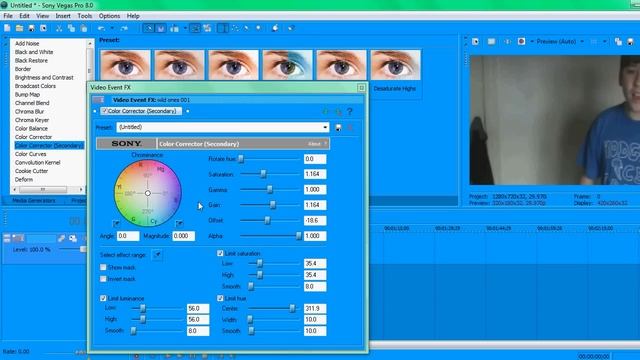The width and height of the screenshot is (640, 360).
Task: Click the Open folder toolbar icon
Action: tap(19, 28)
